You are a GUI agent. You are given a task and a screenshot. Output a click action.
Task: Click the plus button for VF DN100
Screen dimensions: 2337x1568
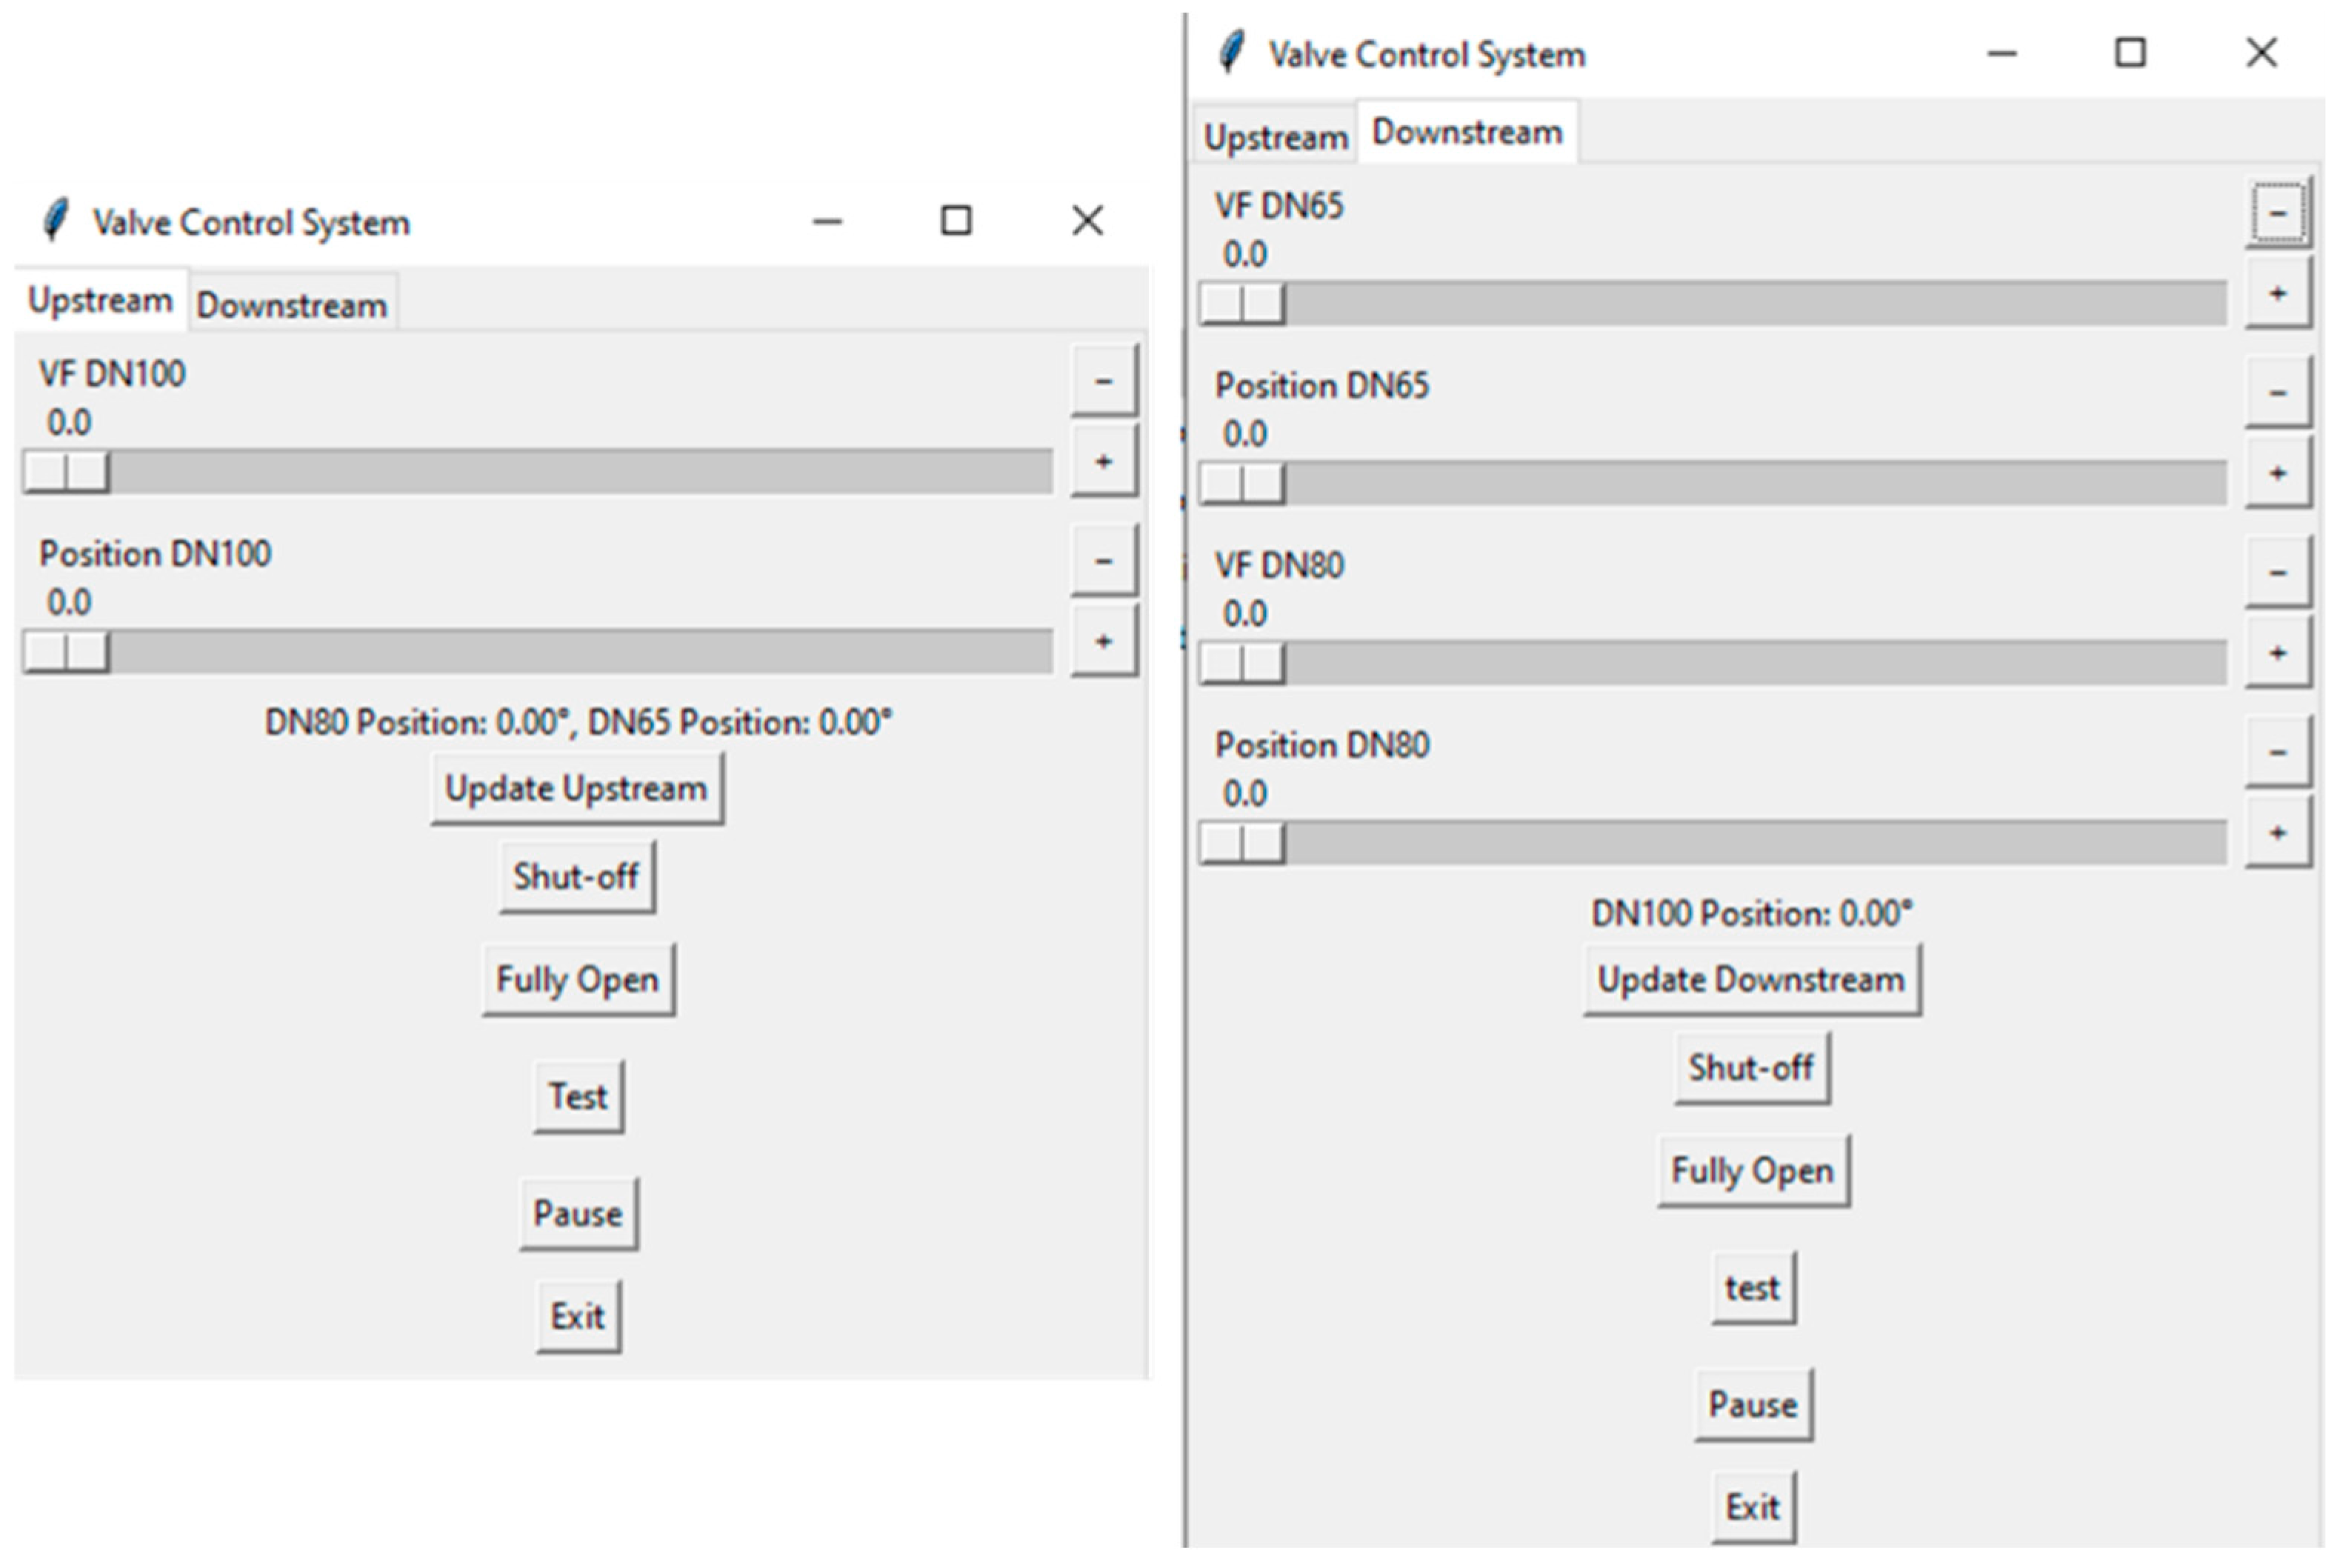tap(1103, 461)
